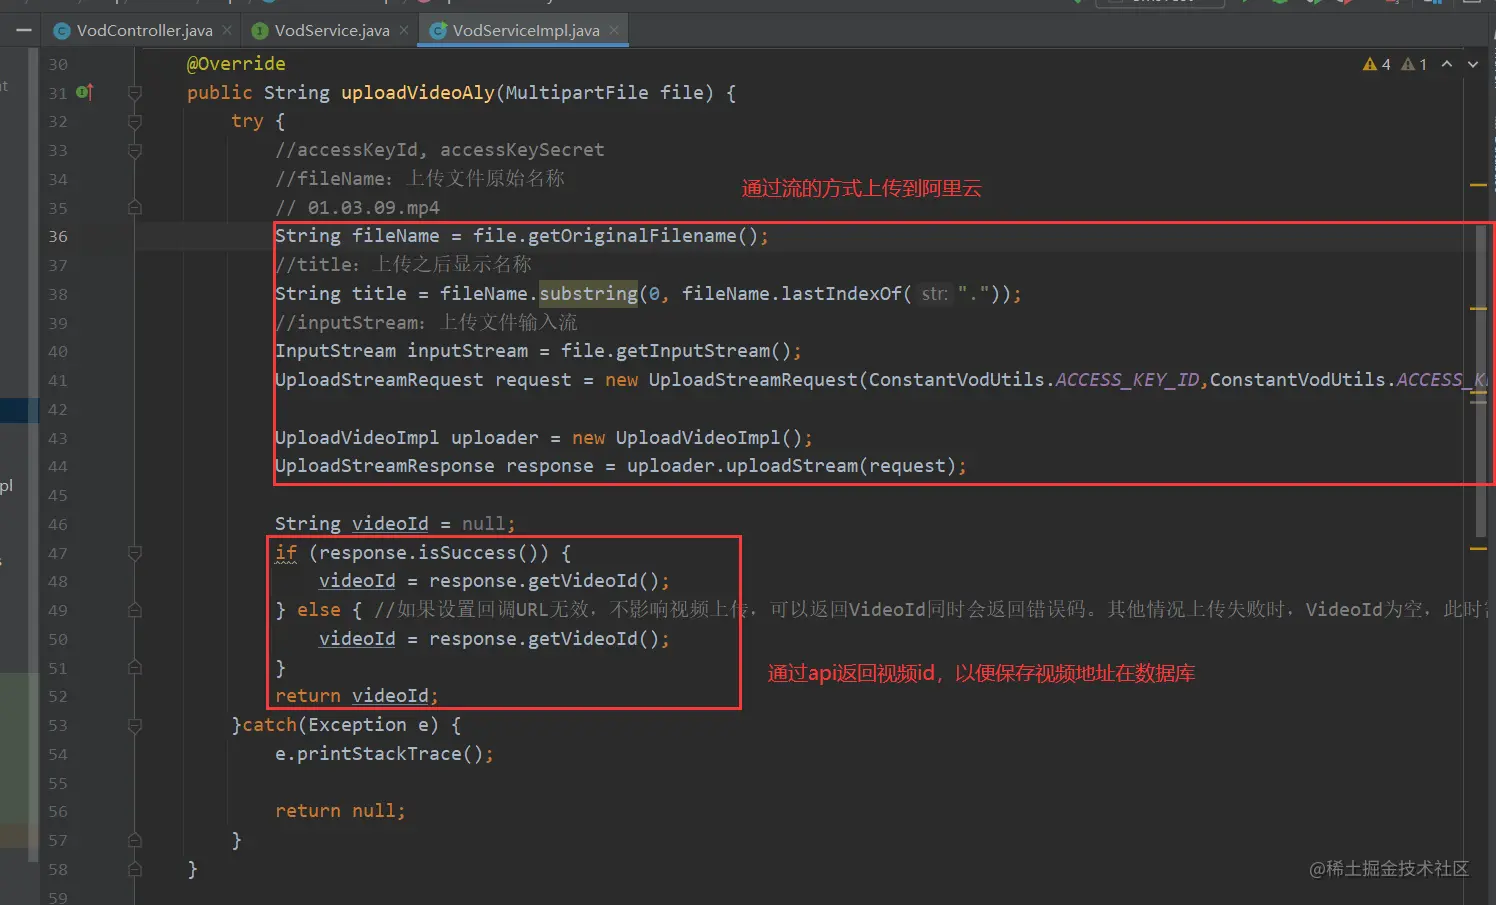Click the else keyword on line 49
1496x905 pixels.
click(x=319, y=610)
